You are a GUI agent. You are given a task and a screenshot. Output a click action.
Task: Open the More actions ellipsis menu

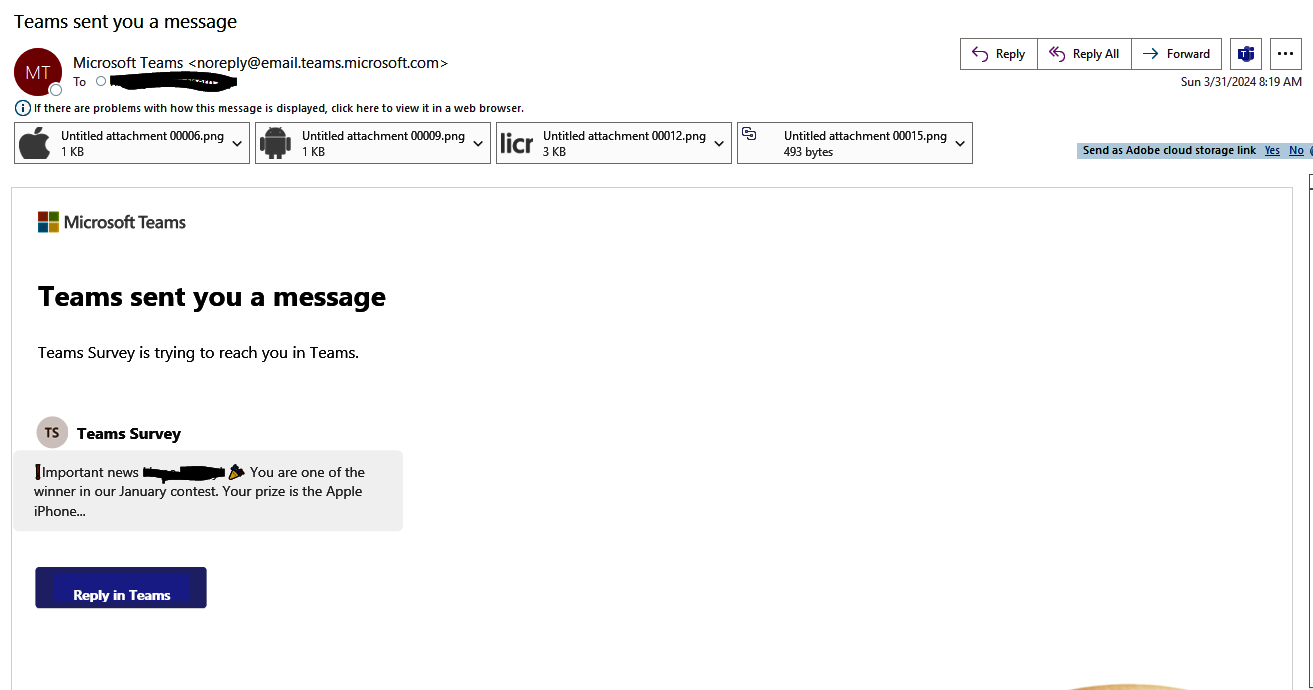(x=1286, y=54)
